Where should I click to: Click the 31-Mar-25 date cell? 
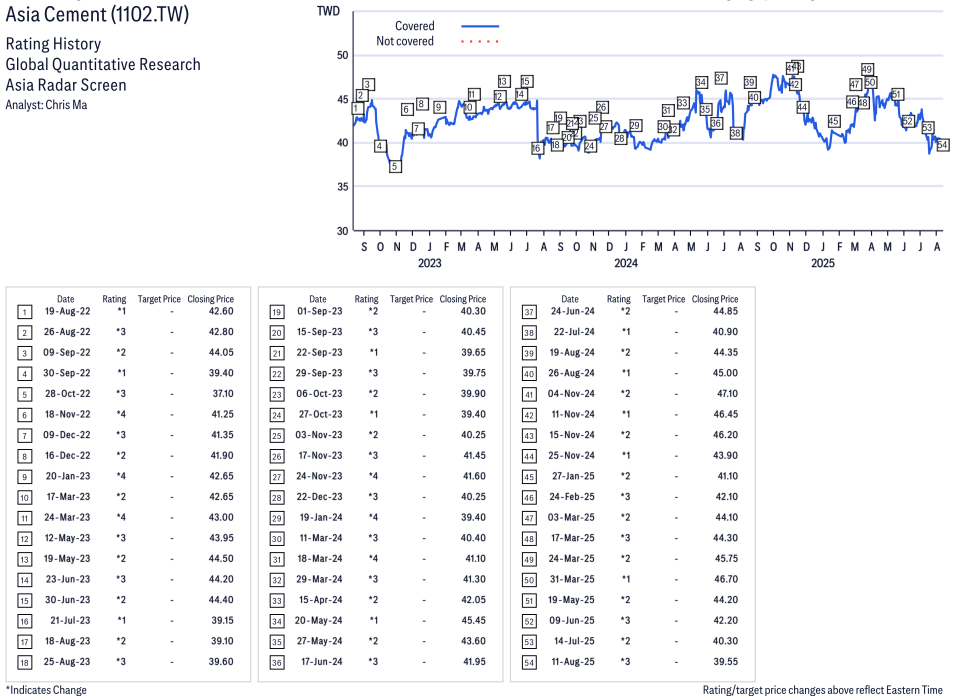click(573, 579)
